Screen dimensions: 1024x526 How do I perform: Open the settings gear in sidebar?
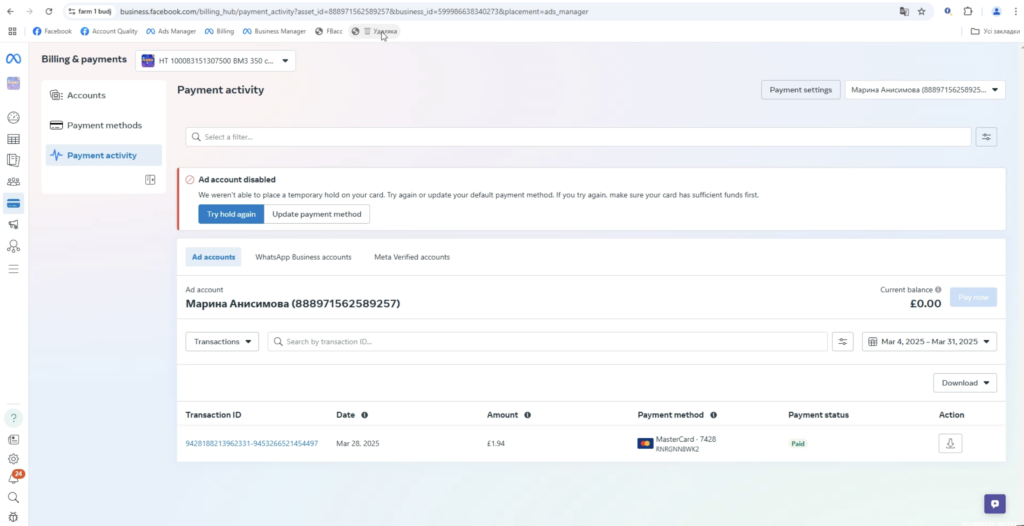pyautogui.click(x=13, y=458)
